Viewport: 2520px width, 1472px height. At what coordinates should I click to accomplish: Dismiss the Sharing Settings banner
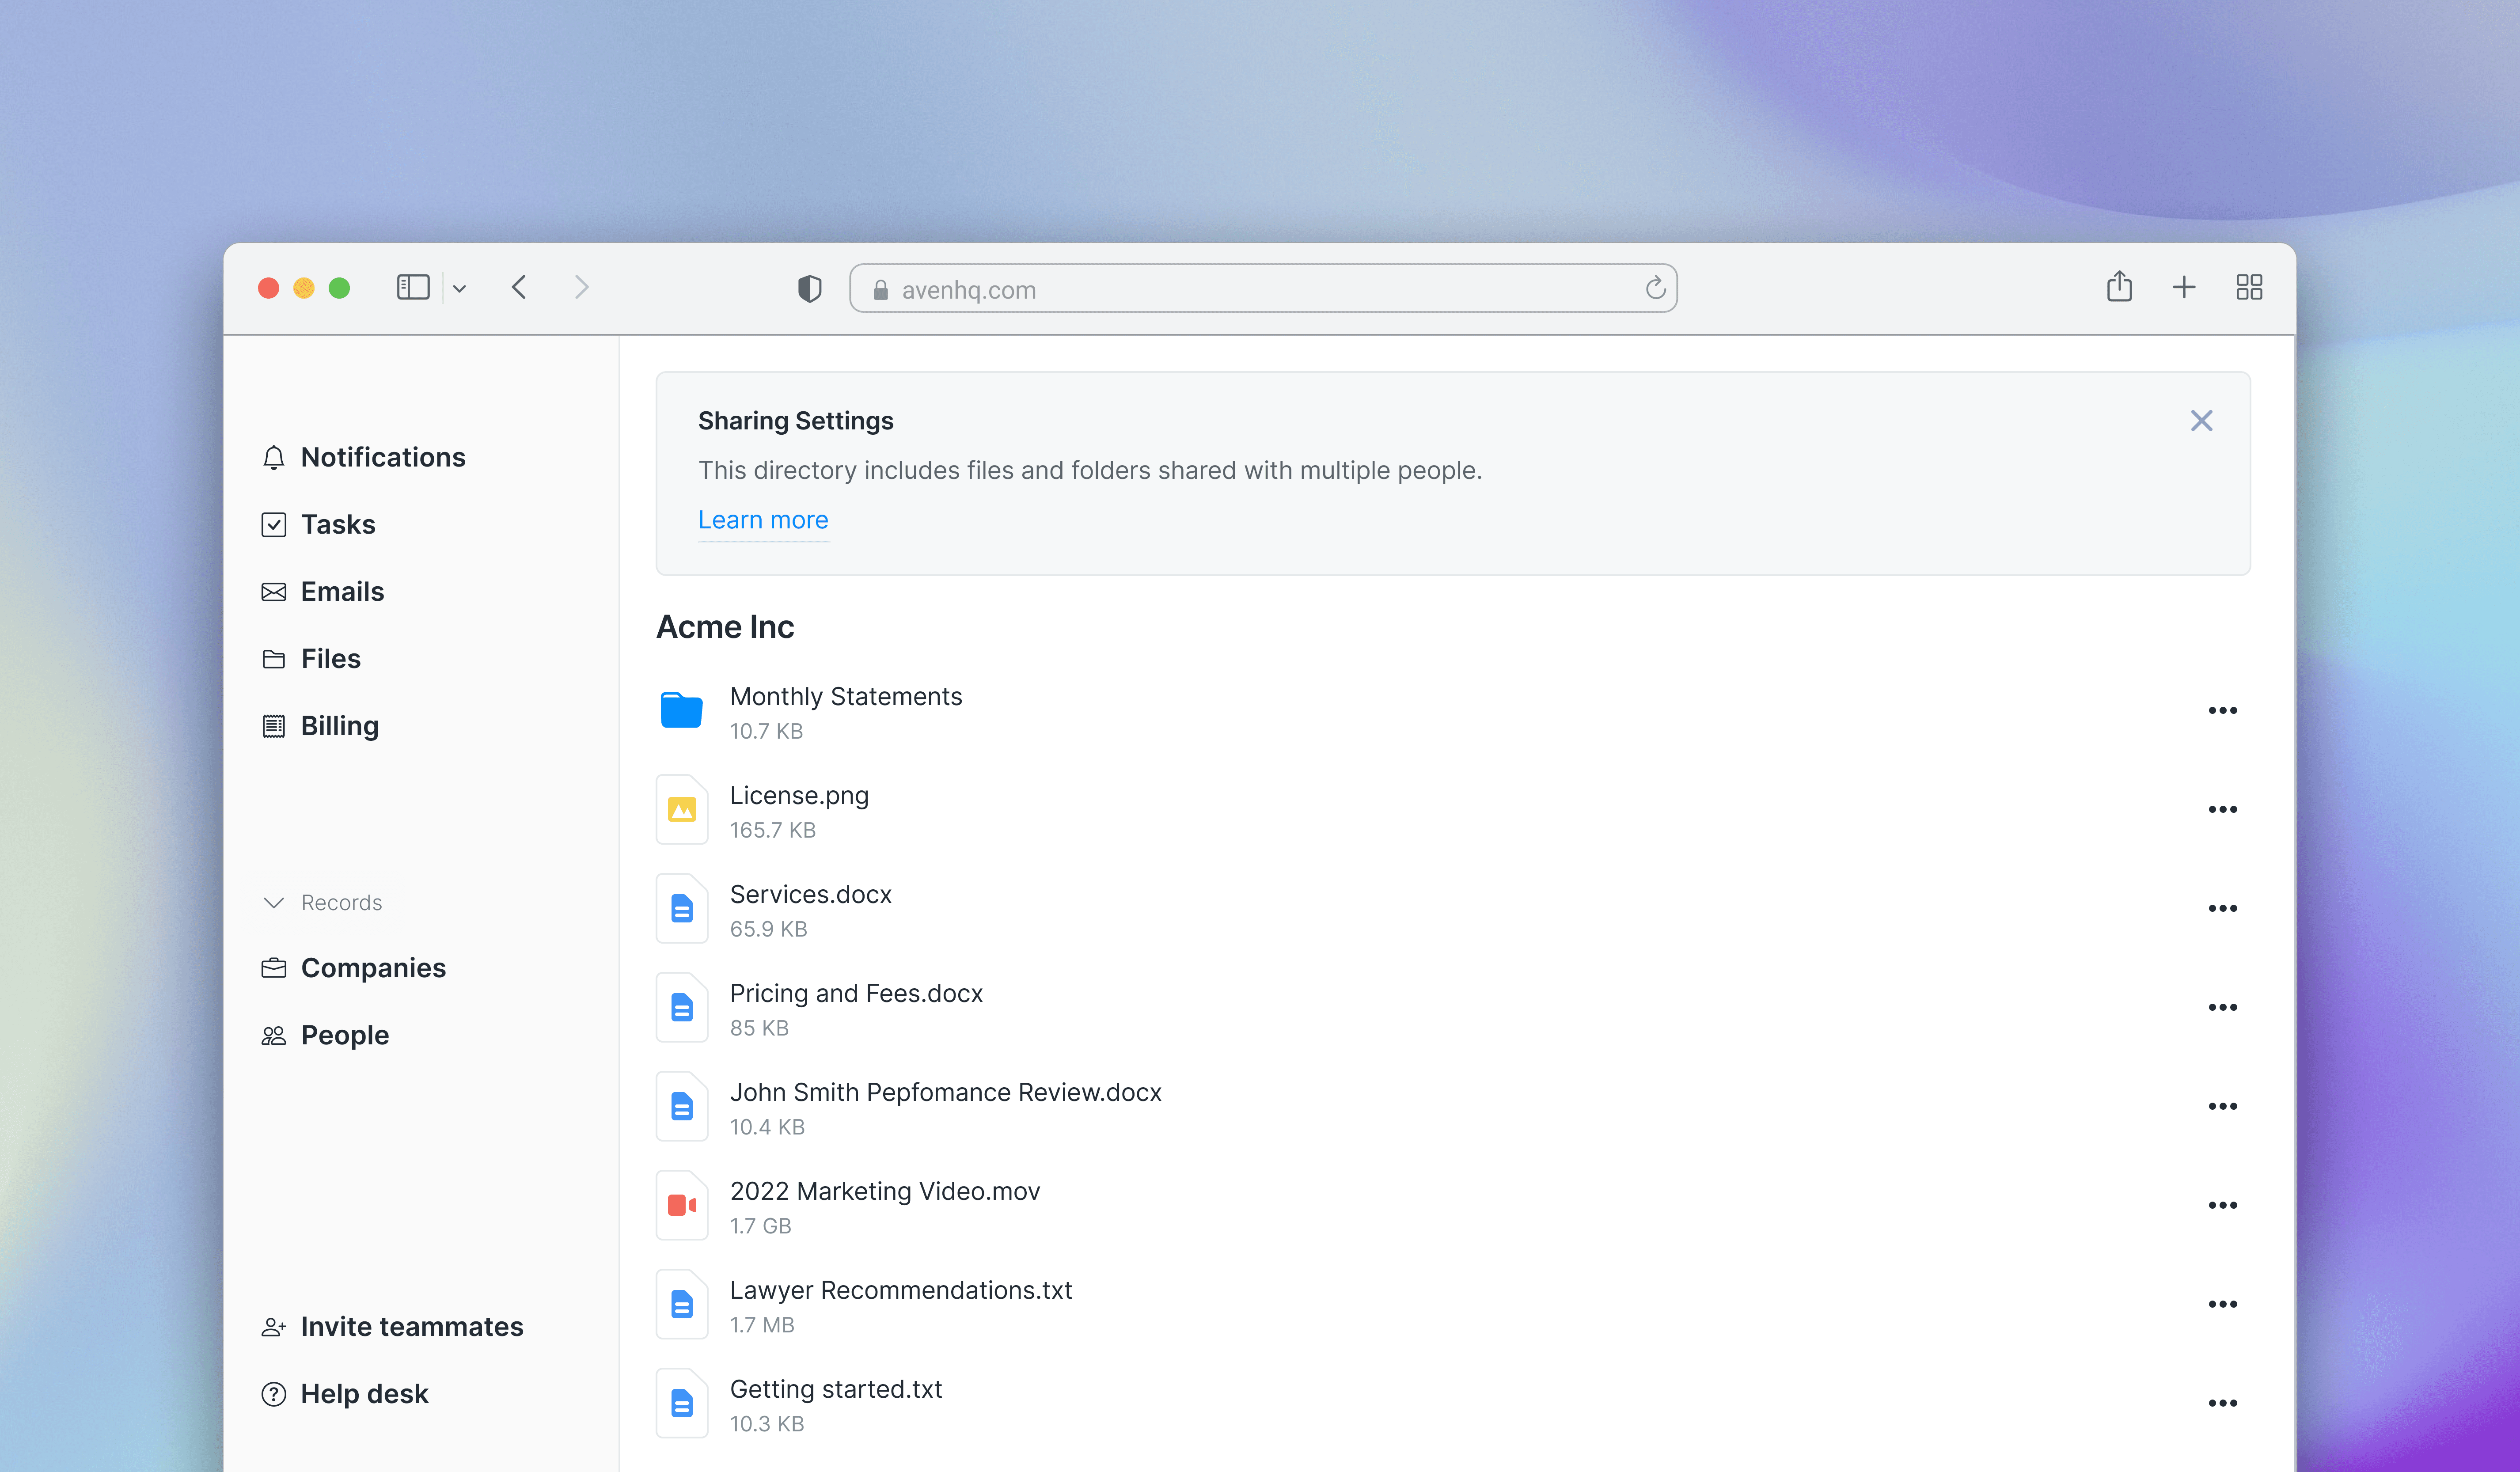tap(2201, 420)
